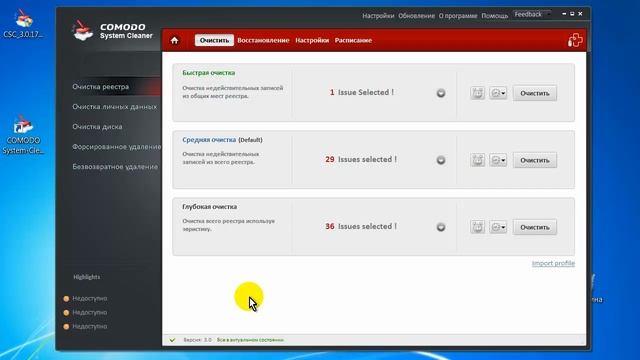
Task: Switch to the Восстановление tab
Action: click(263, 40)
